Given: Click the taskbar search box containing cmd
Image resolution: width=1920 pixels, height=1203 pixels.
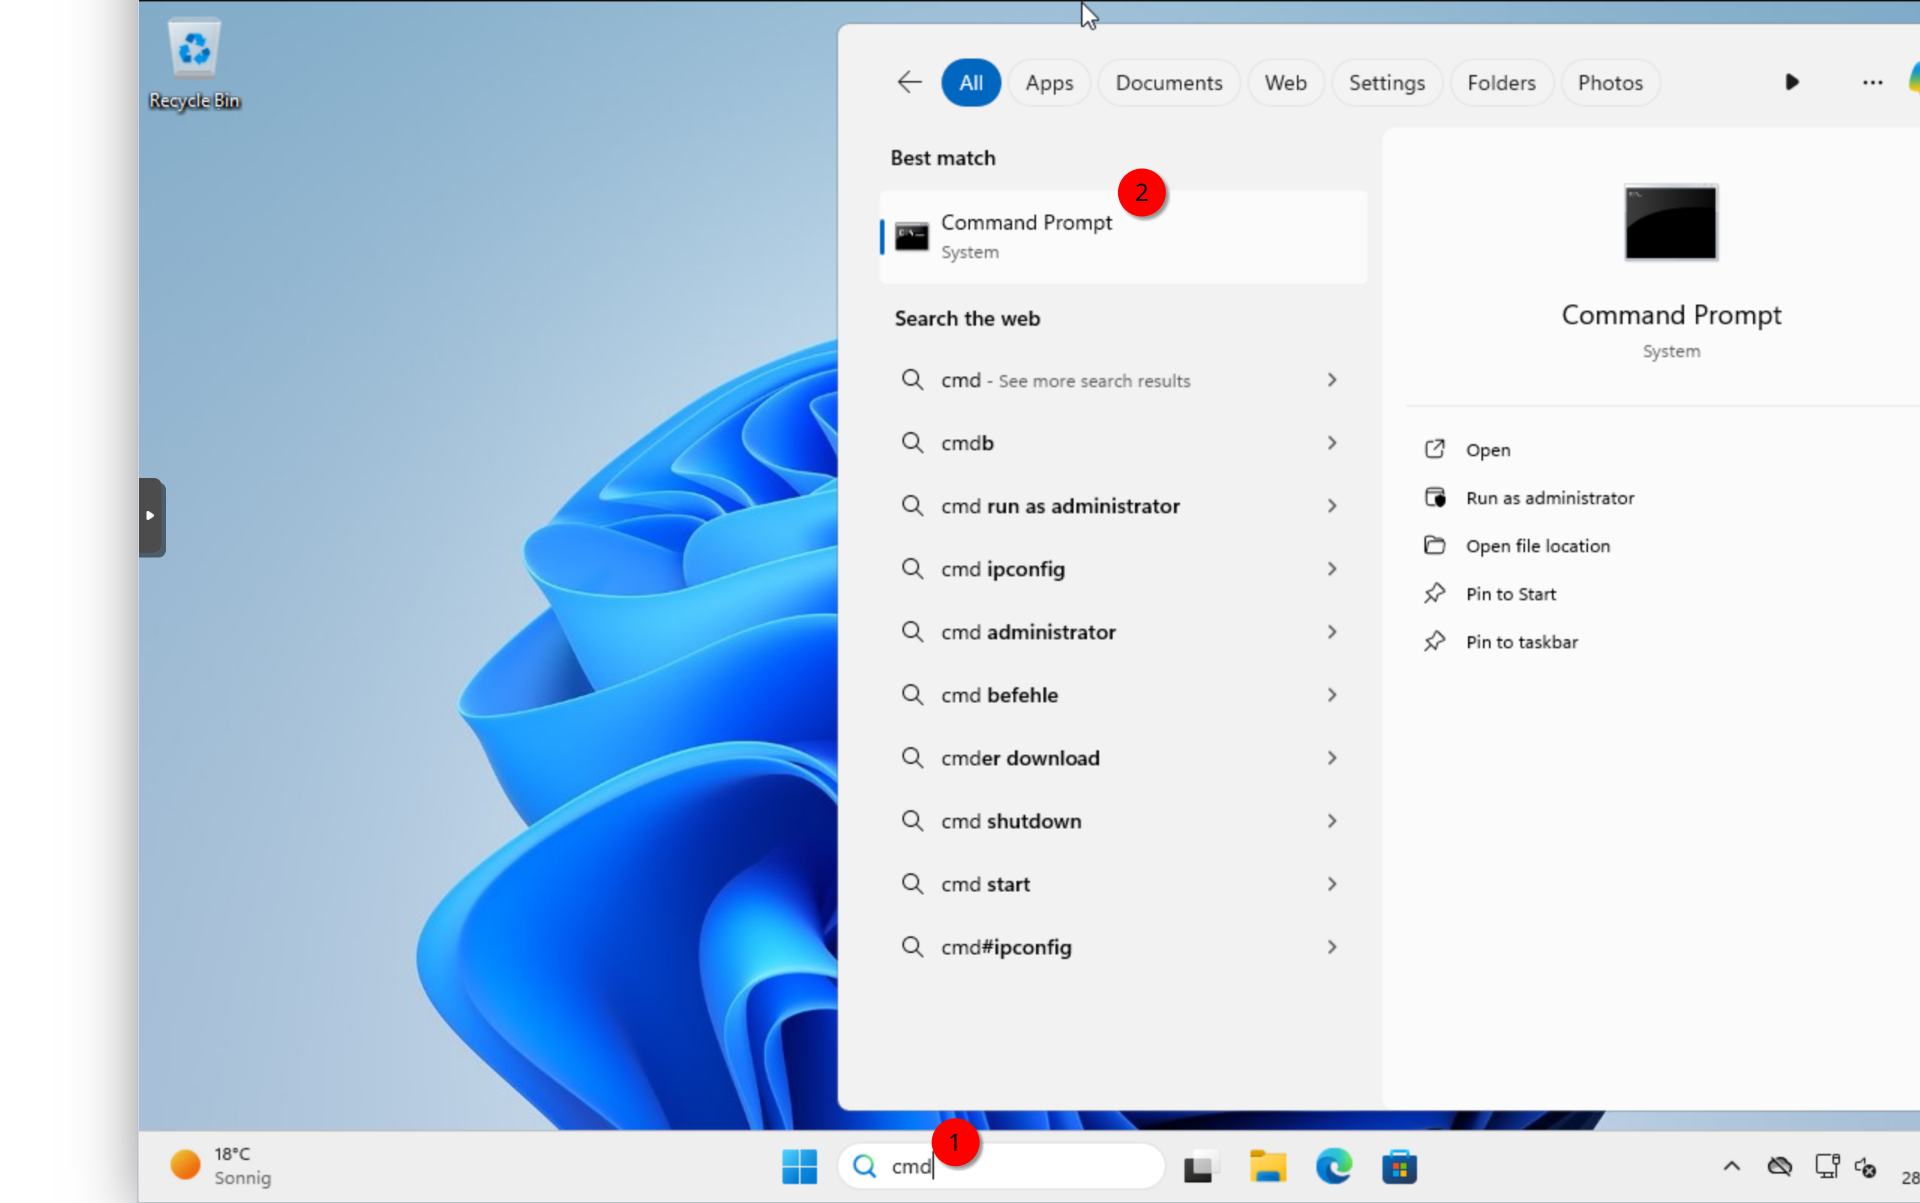Looking at the screenshot, I should coord(1001,1166).
